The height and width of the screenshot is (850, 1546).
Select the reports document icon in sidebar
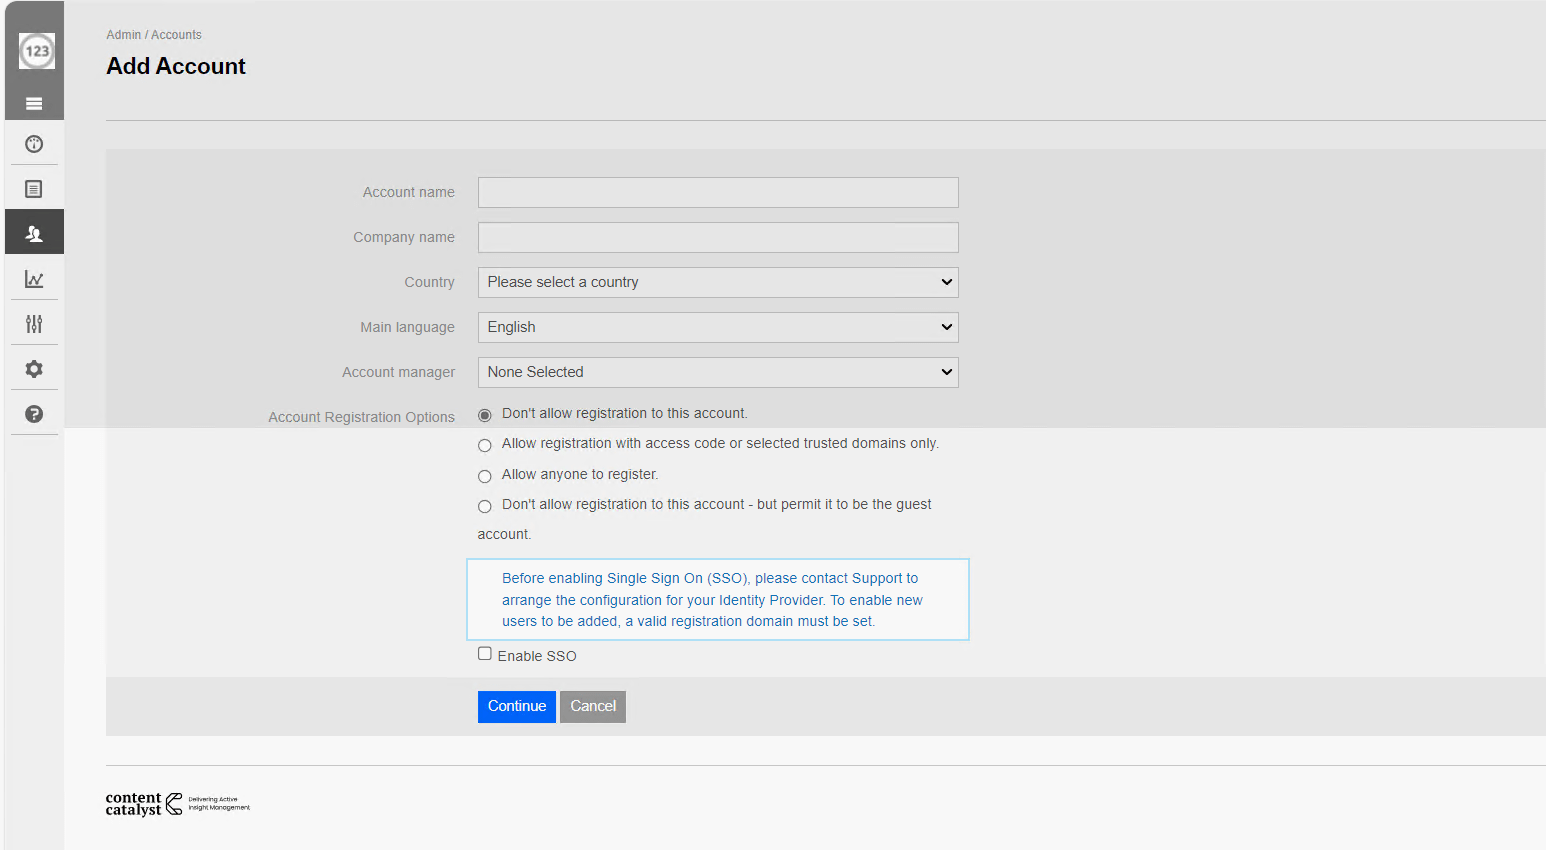click(34, 188)
